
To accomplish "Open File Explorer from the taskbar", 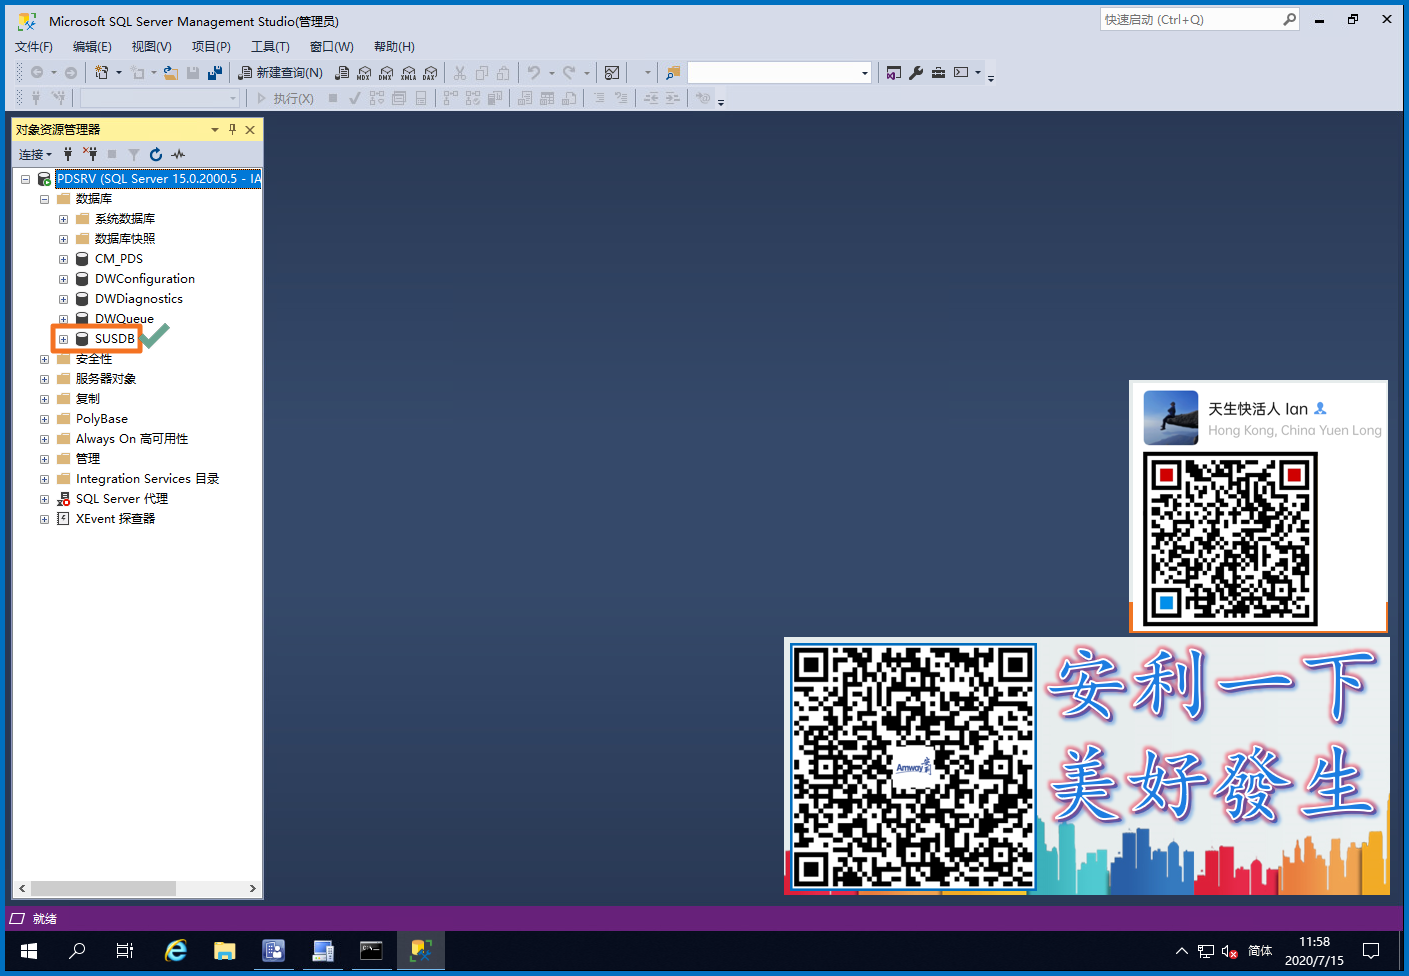I will pos(224,951).
